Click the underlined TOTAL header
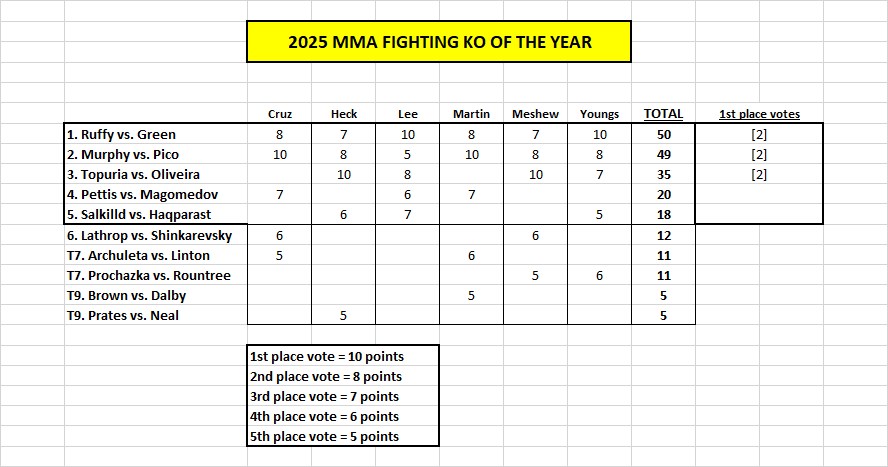888x467 pixels. (x=663, y=114)
